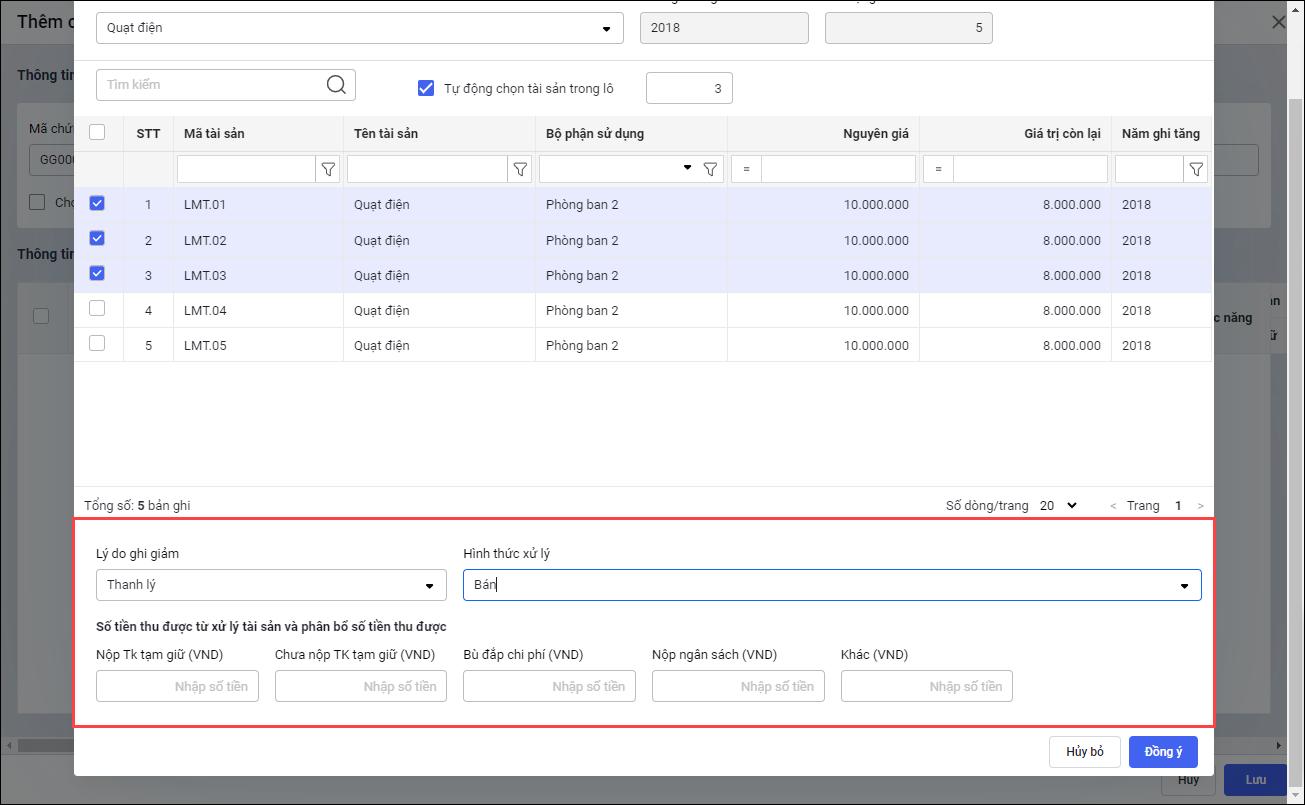The width and height of the screenshot is (1305, 805).
Task: Click the Nộp ngân sách amount field
Action: tap(738, 686)
